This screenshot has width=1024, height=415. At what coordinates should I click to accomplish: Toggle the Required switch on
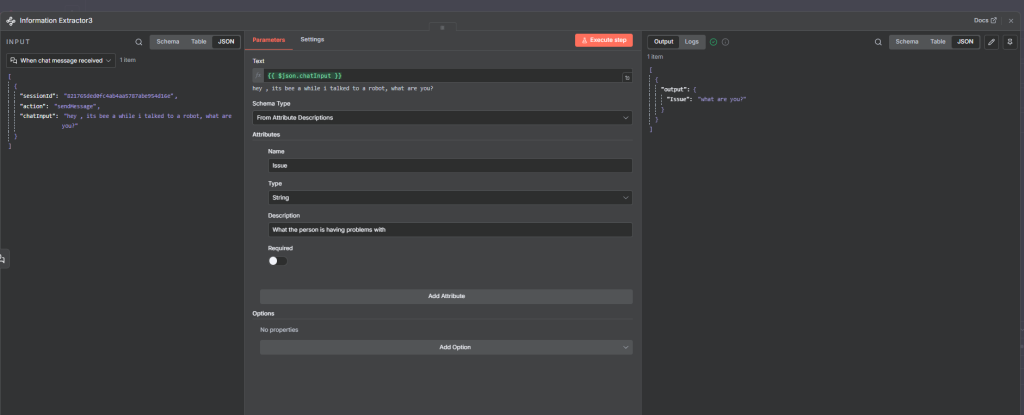click(277, 261)
